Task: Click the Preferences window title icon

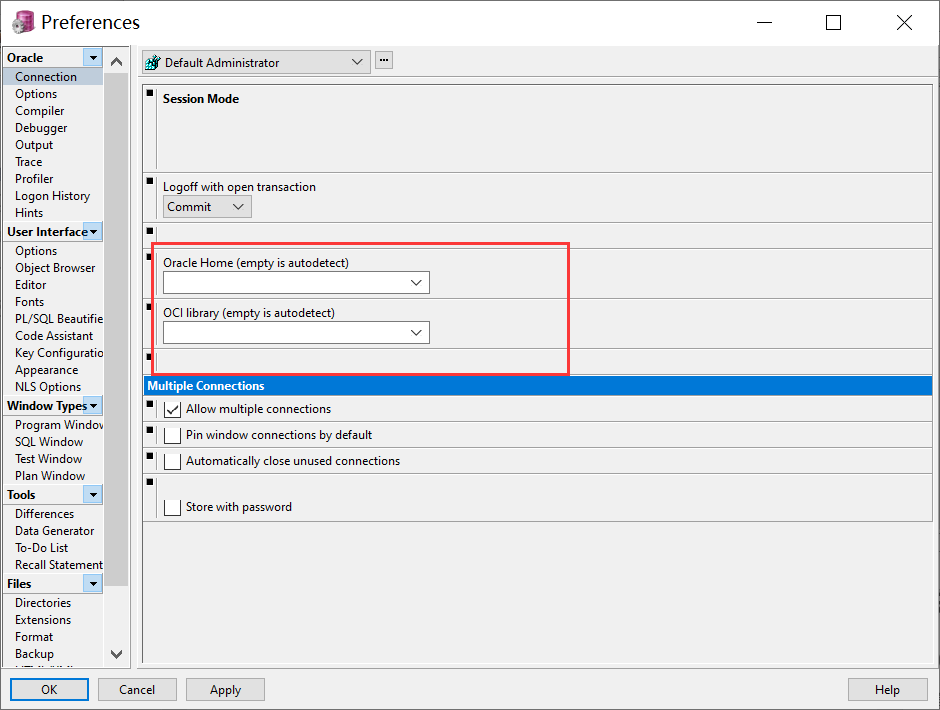Action: pos(23,22)
